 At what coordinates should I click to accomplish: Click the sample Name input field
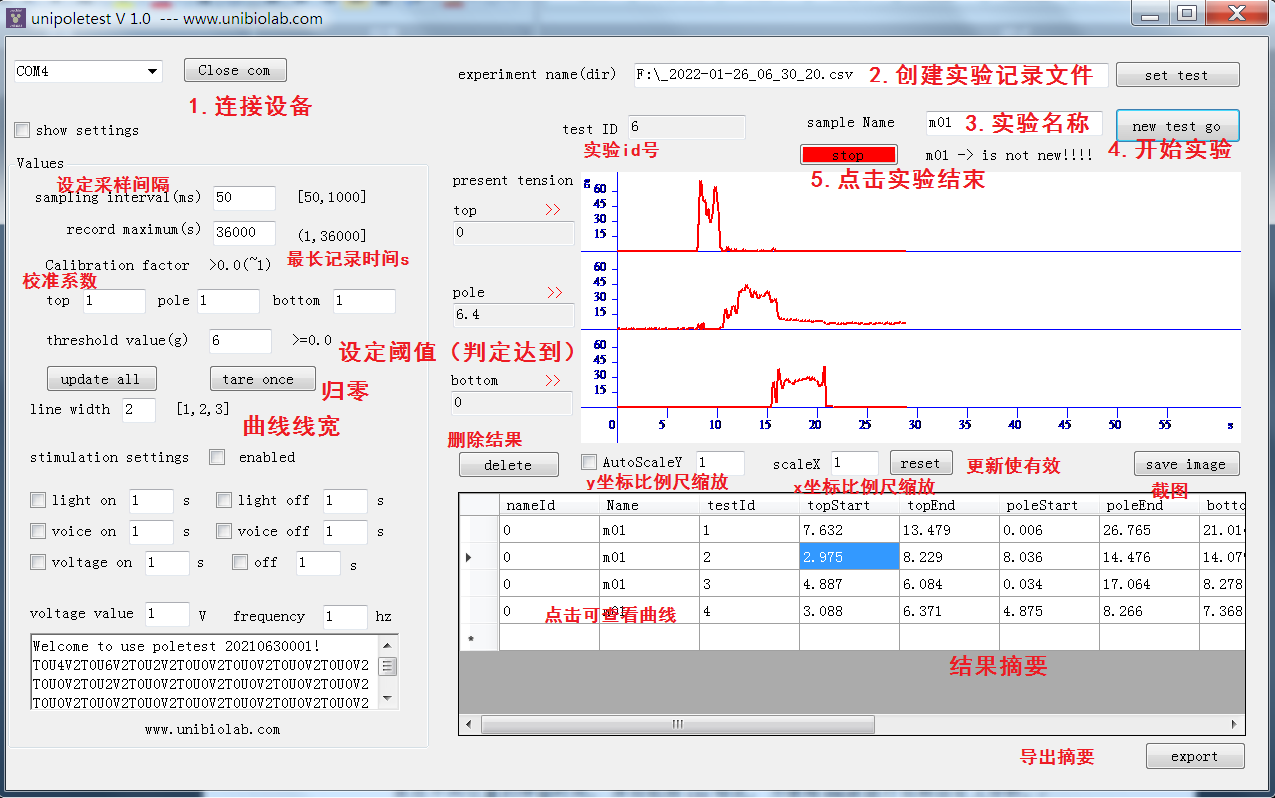pos(1013,123)
